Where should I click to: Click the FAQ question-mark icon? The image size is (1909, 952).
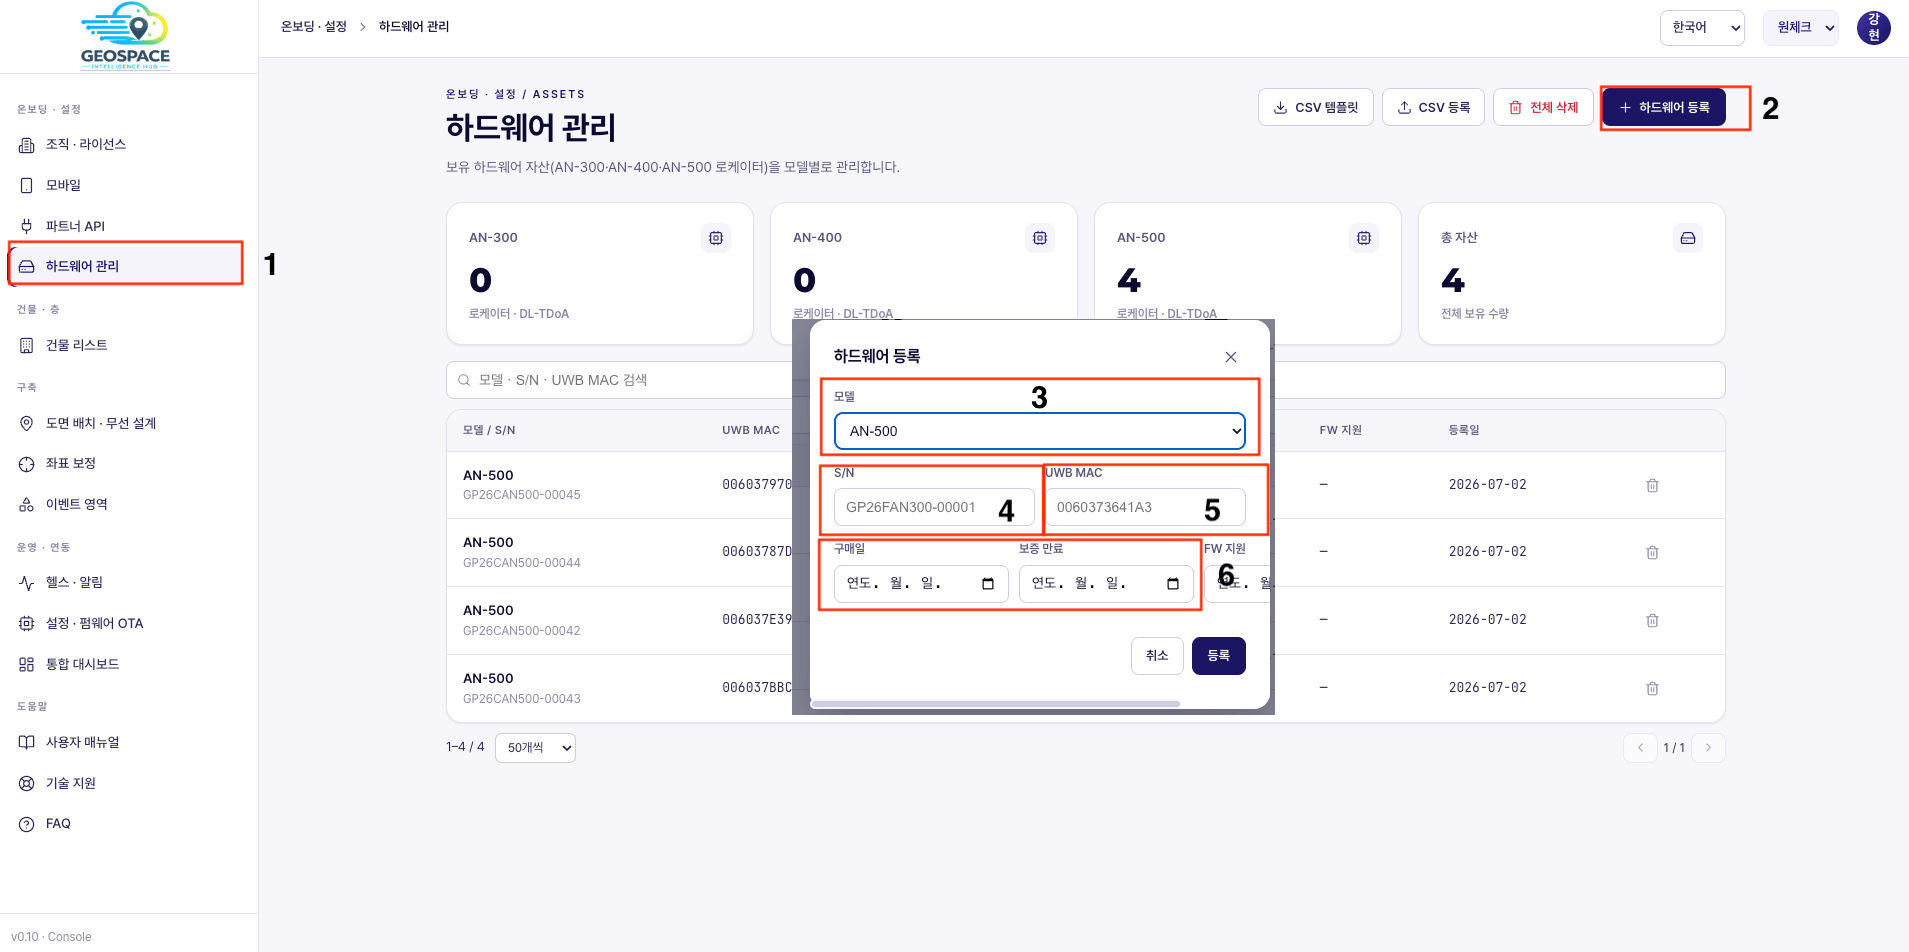point(27,824)
